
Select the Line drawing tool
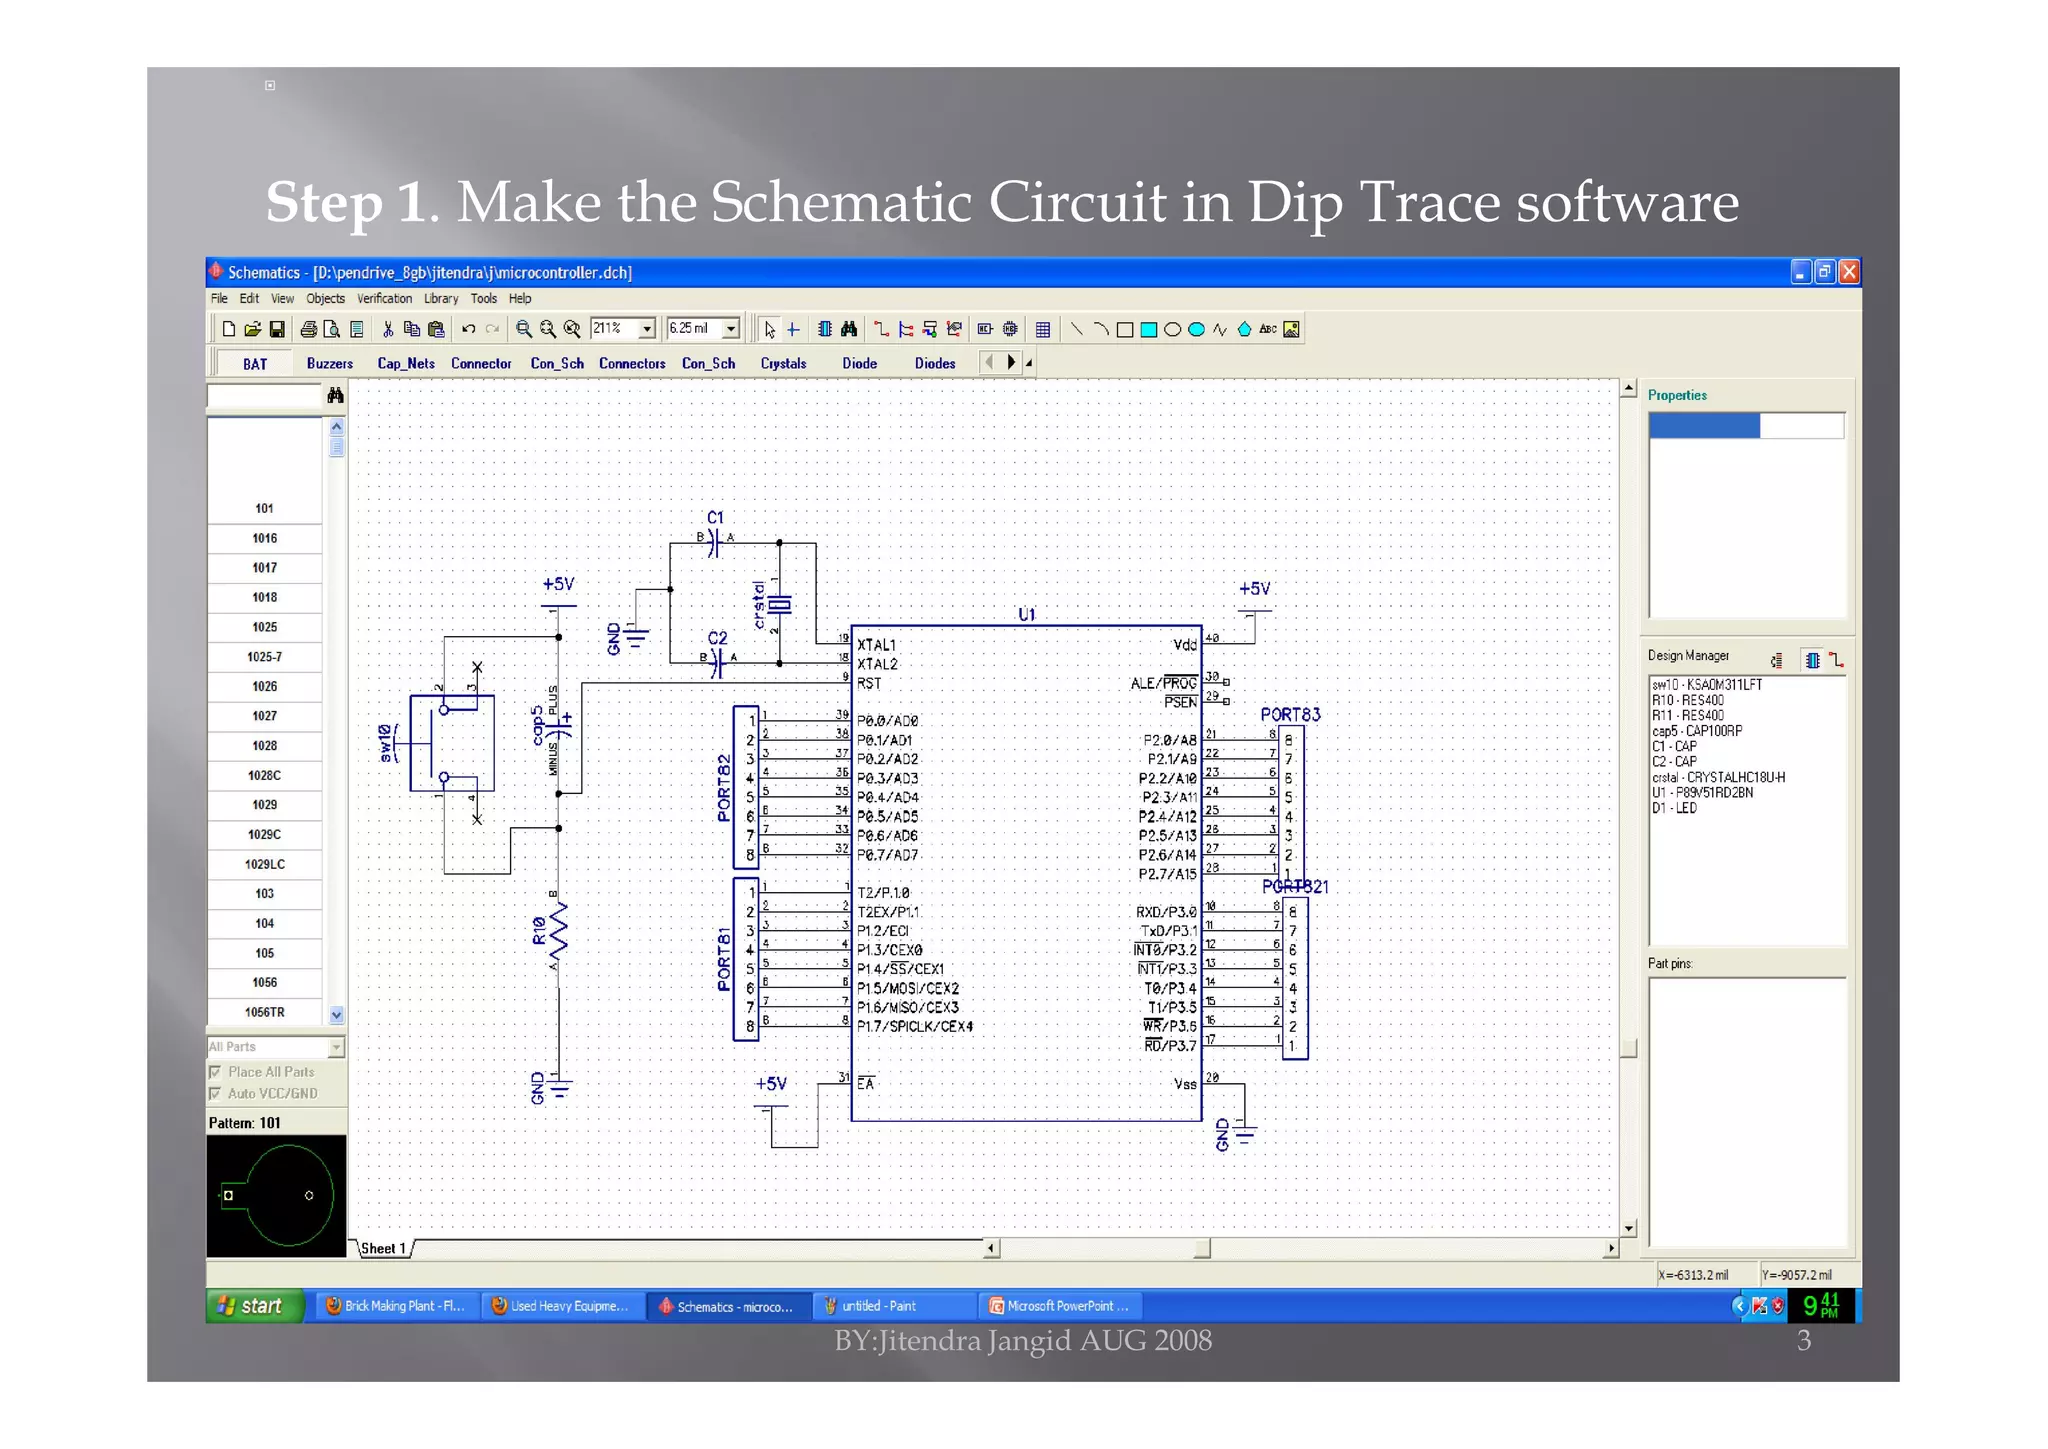(x=1076, y=329)
